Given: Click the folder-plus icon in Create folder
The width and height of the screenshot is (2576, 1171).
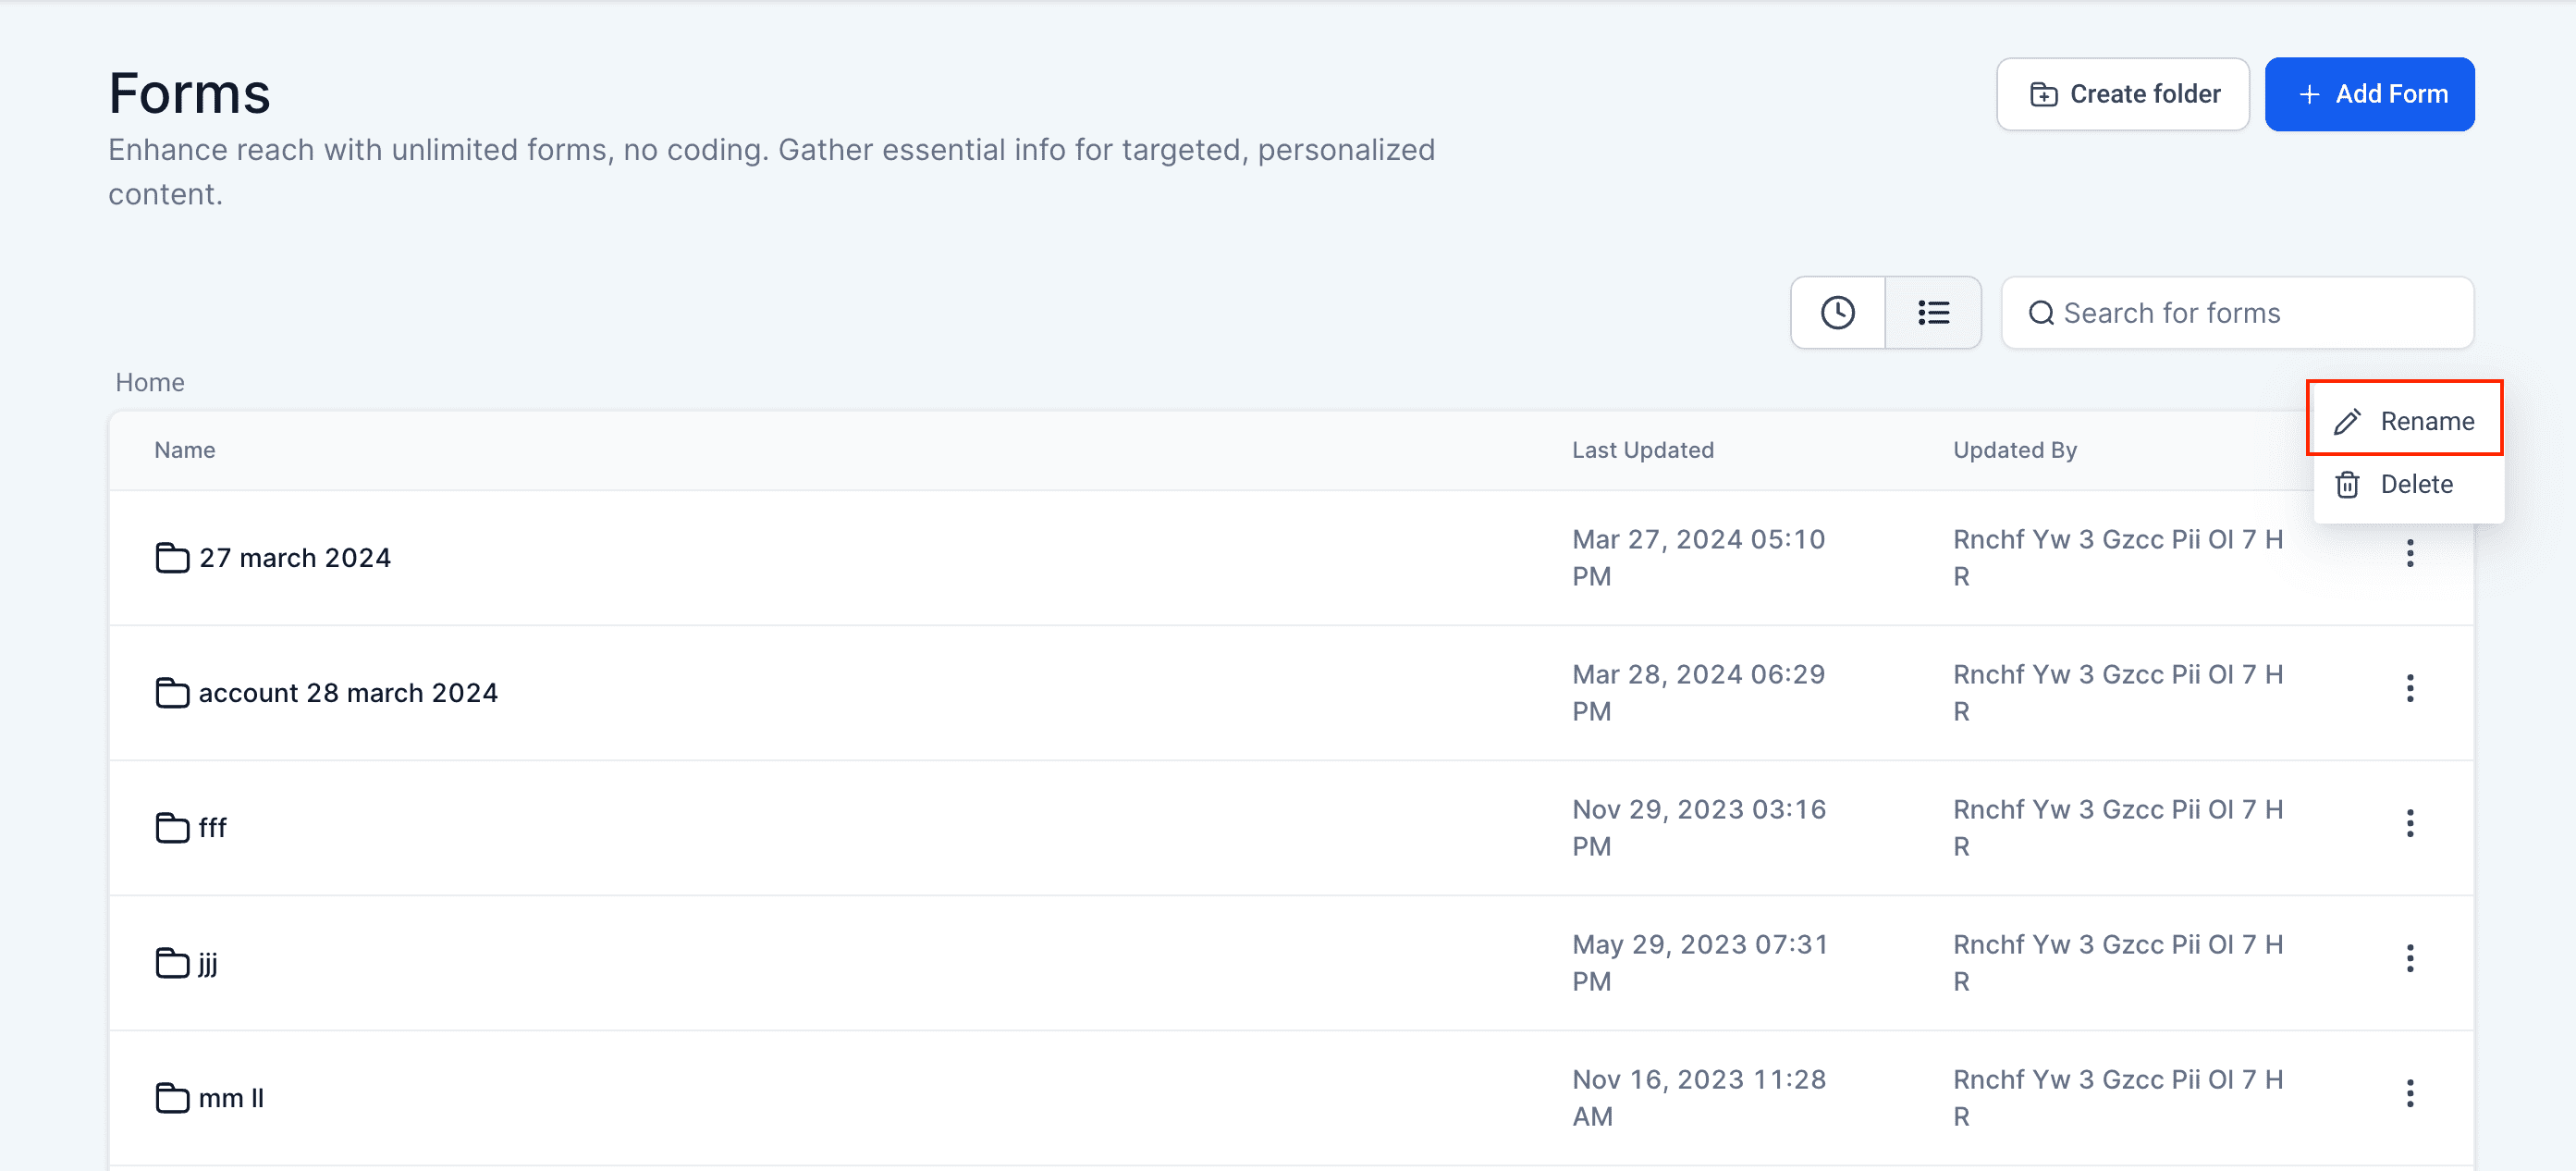Looking at the screenshot, I should [2044, 94].
